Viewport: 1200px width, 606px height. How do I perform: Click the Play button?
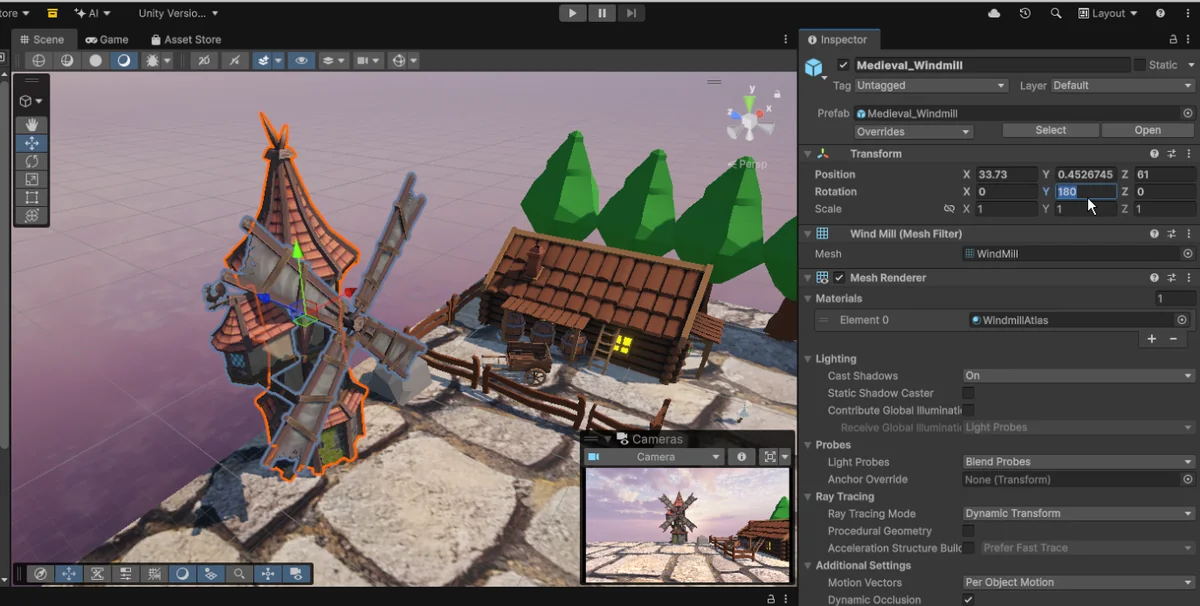click(572, 13)
